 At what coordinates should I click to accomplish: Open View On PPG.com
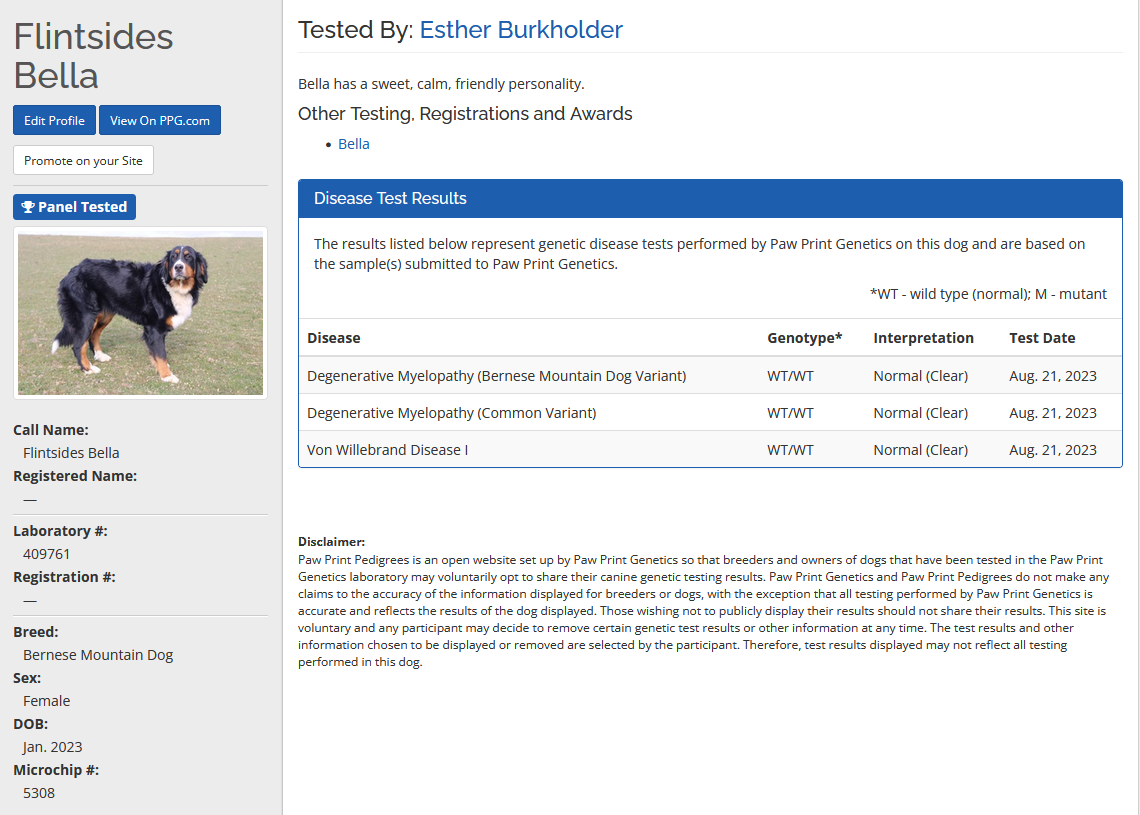[x=160, y=120]
